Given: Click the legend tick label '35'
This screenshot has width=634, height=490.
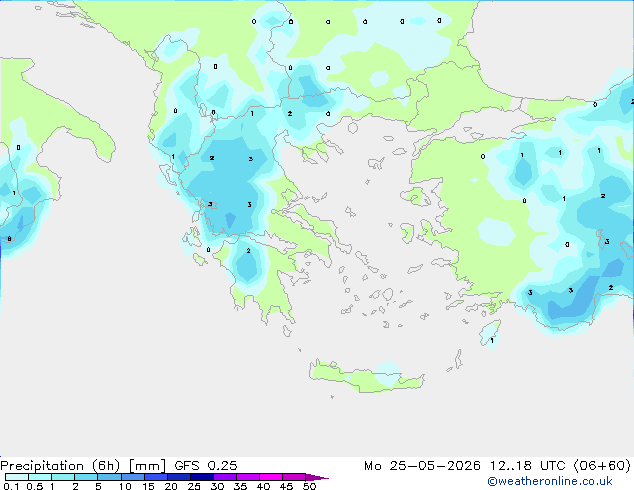Looking at the screenshot, I should point(240,486).
